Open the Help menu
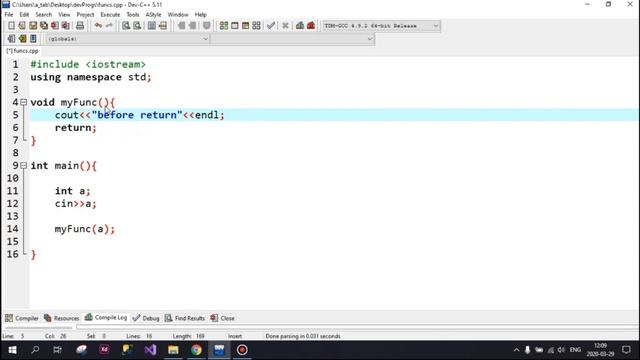This screenshot has height=360, width=640. (x=200, y=14)
